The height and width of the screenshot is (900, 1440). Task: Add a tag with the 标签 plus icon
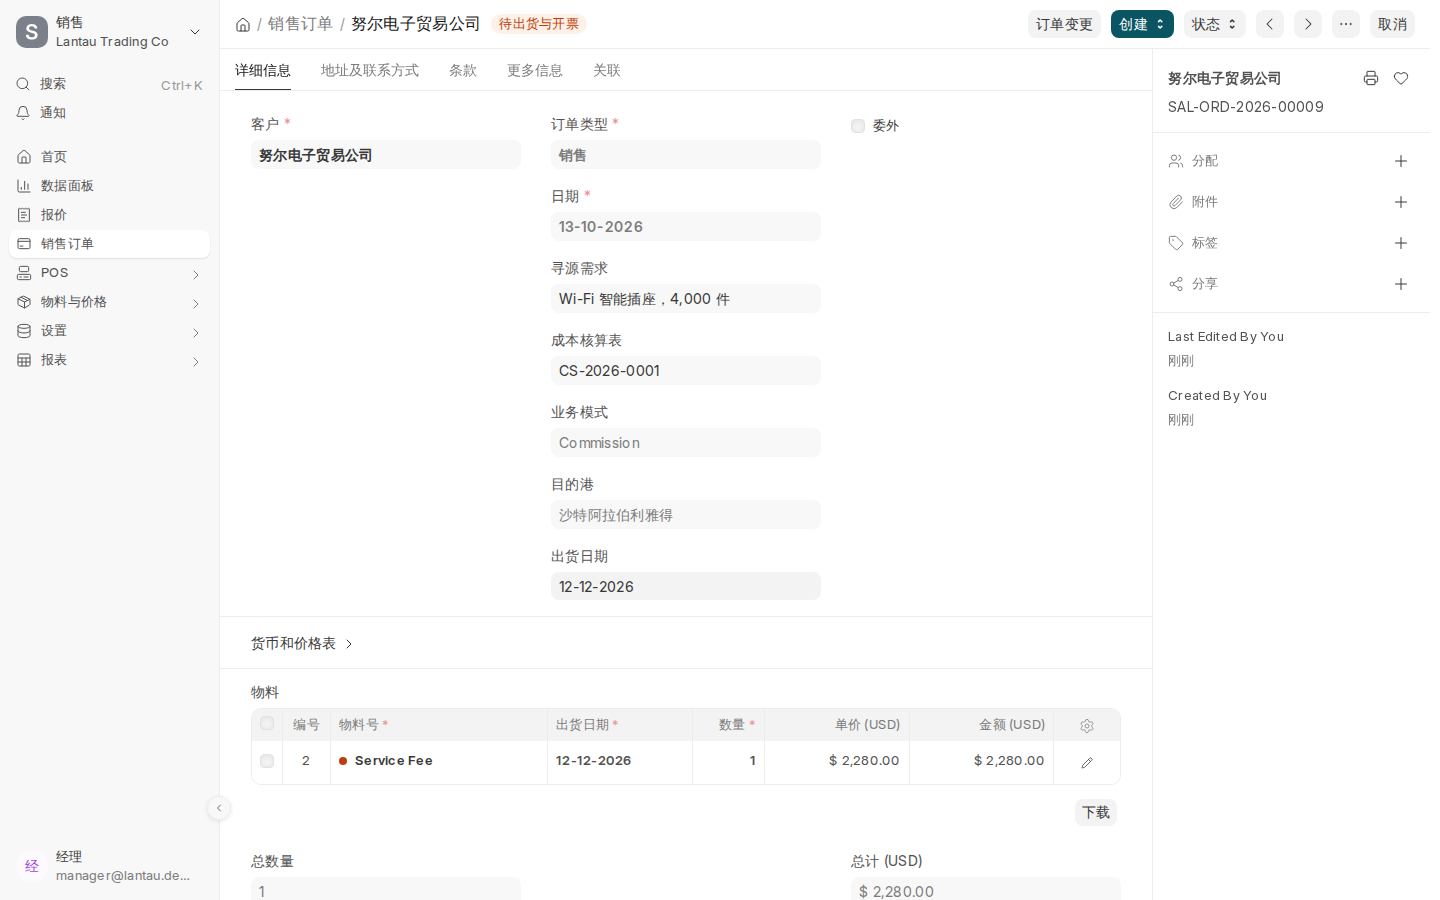click(1401, 243)
